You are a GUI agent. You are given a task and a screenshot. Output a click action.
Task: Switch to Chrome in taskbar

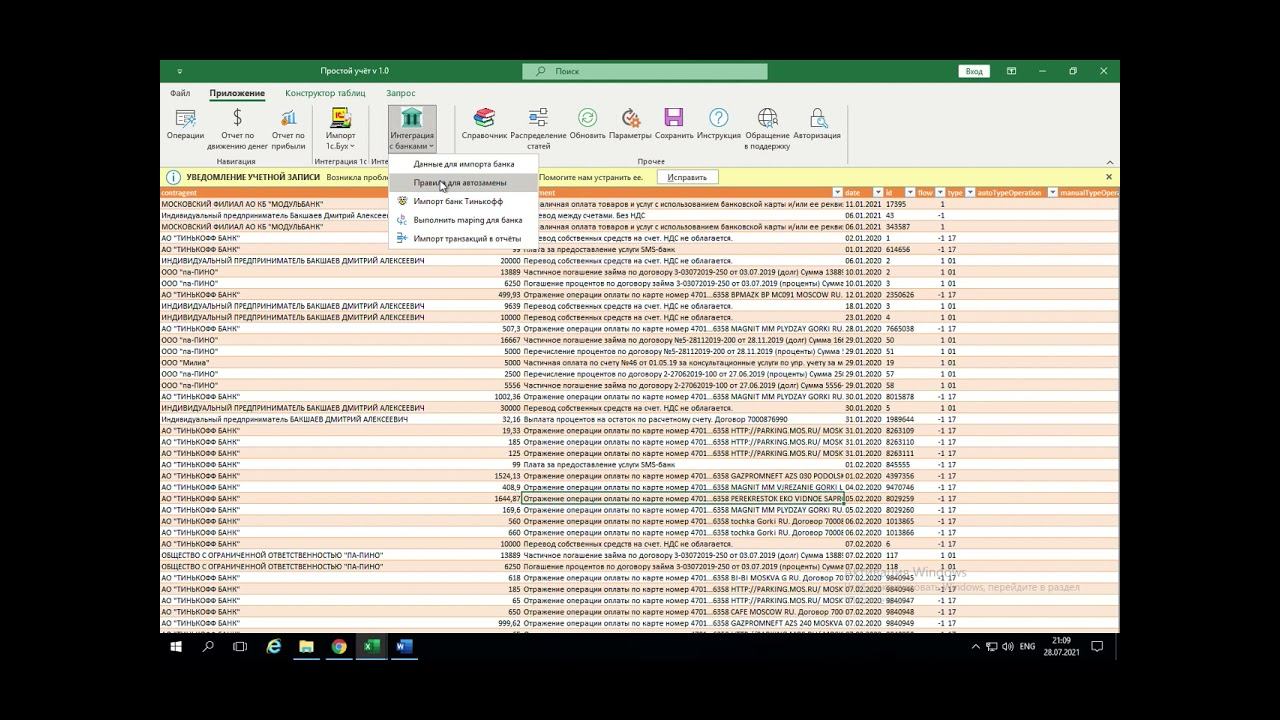tap(339, 647)
